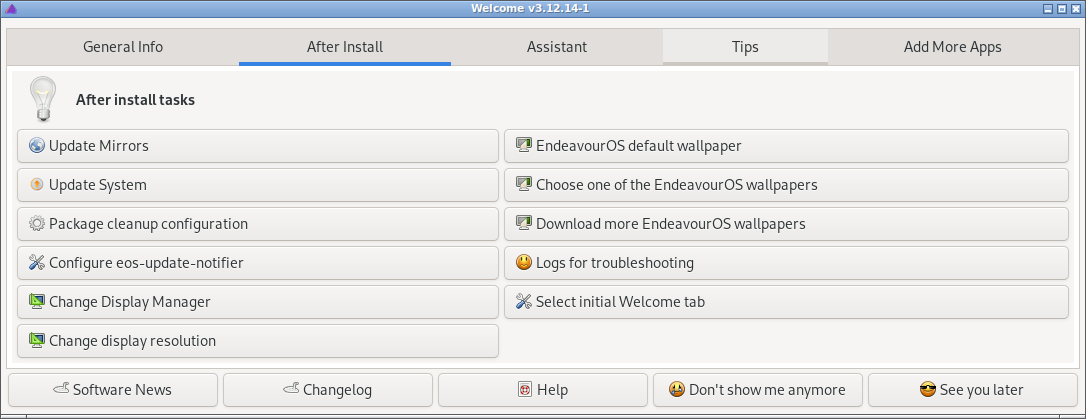
Task: Click the globe icon on Update Mirrors
Action: tap(37, 146)
